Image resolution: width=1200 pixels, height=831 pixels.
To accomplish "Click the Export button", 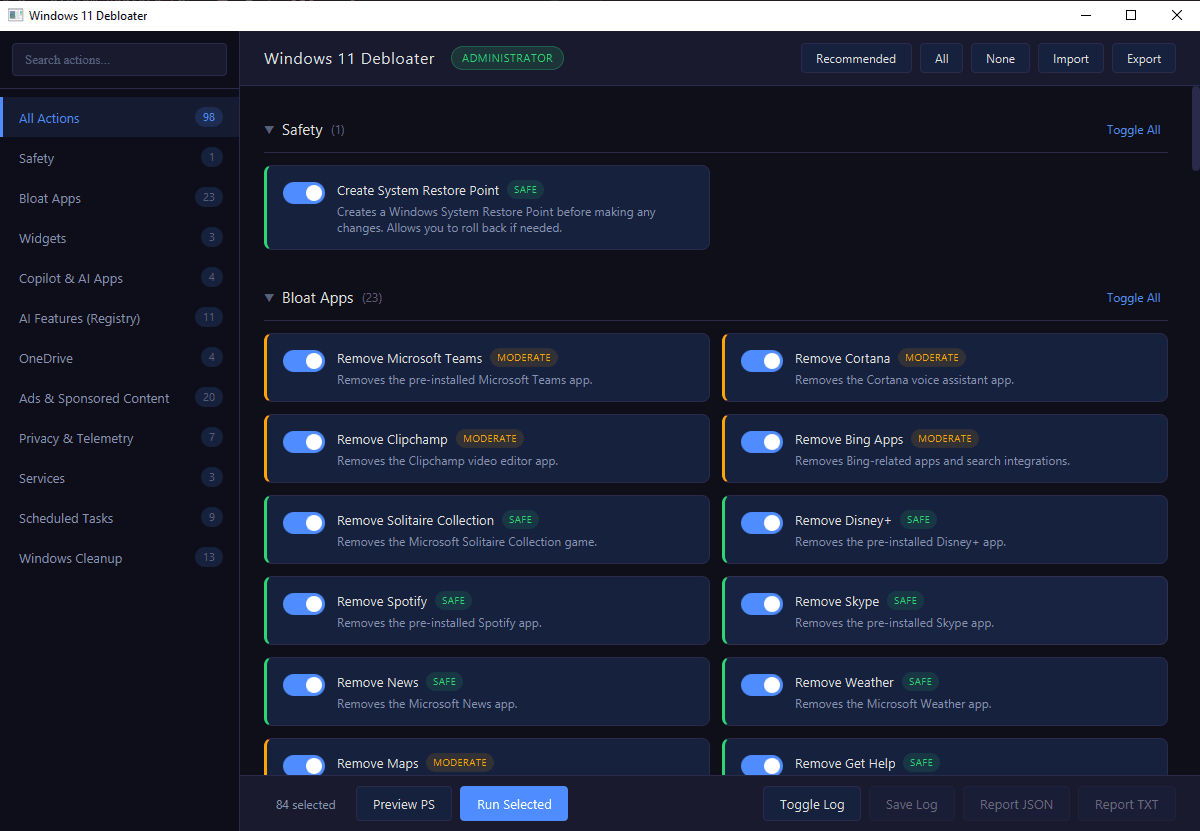I will click(1144, 59).
